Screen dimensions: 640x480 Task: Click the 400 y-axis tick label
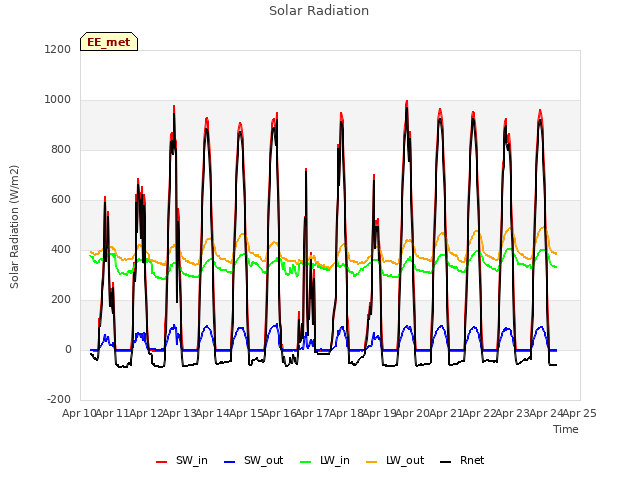(61, 249)
